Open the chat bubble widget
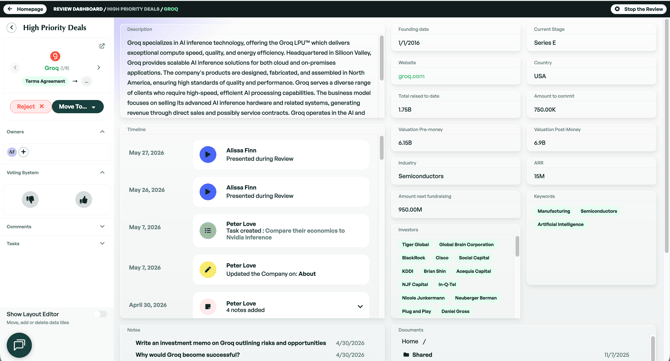Viewport: 670px width, 361px height. [x=19, y=345]
